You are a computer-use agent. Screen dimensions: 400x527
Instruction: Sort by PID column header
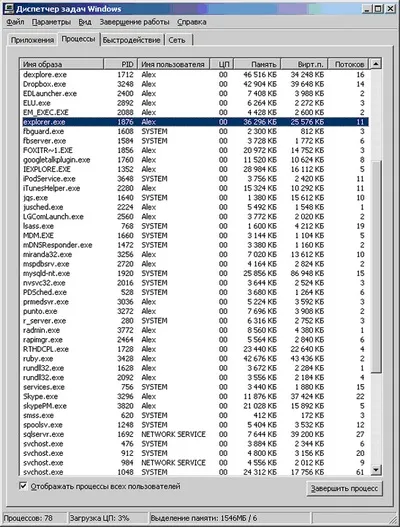[120, 64]
